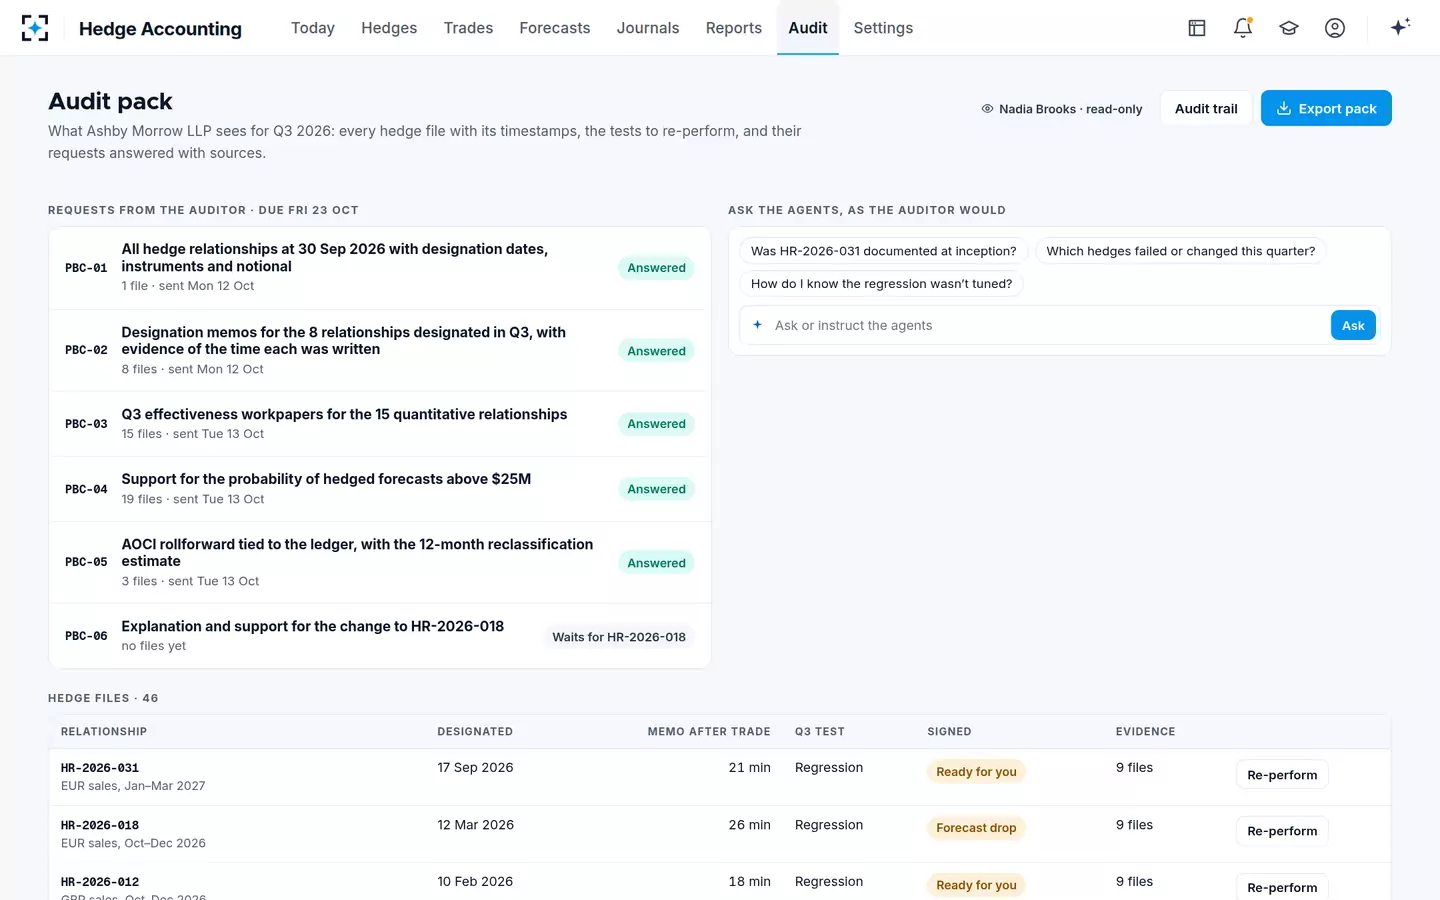Choose 'Was HR-2026-031 documented at inception?' suggestion

(x=884, y=251)
